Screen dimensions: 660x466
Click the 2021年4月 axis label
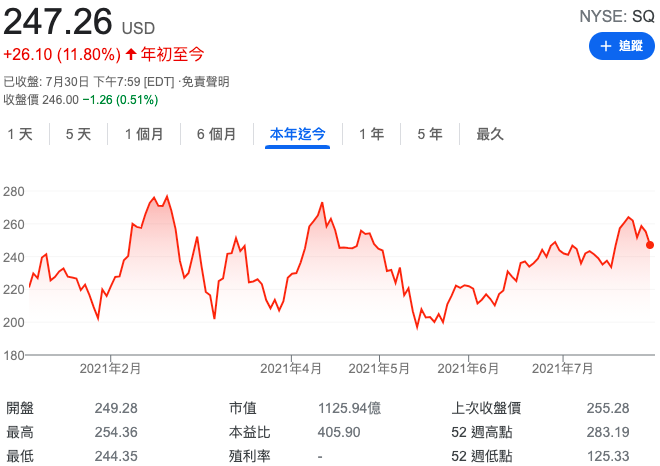(x=291, y=369)
